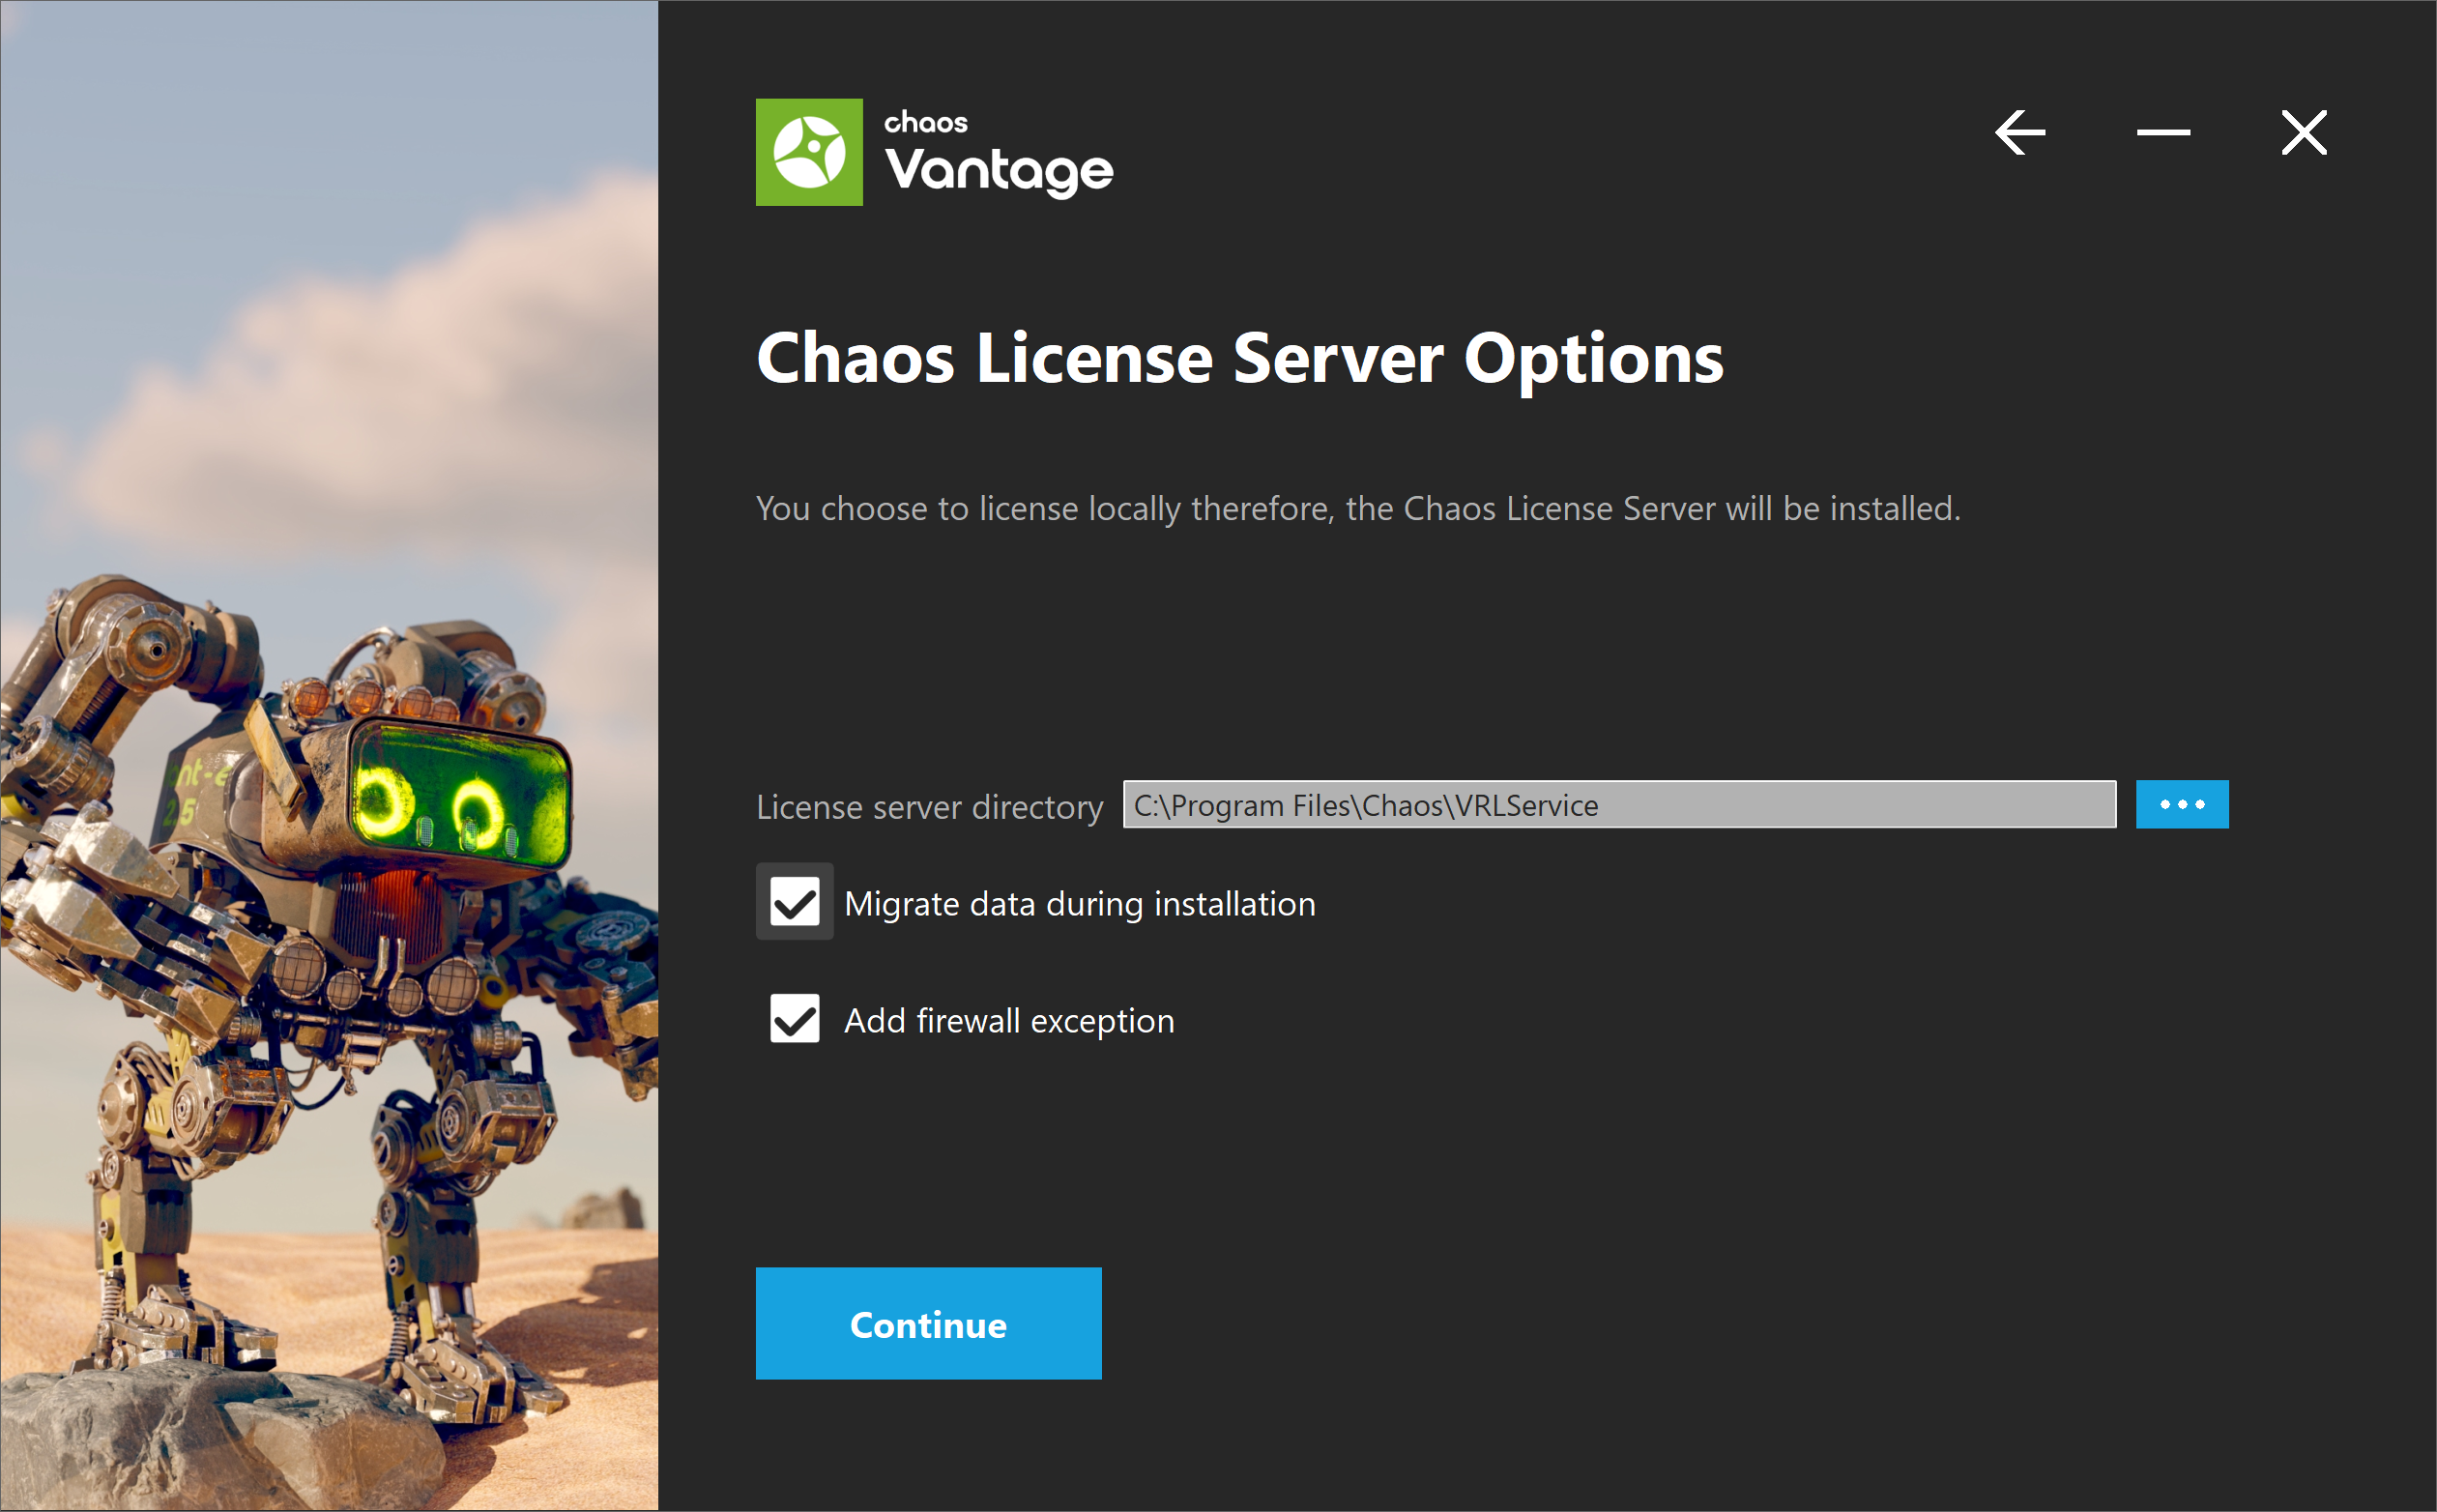The image size is (2437, 1512).
Task: Minimize the installer window
Action: tap(2163, 132)
